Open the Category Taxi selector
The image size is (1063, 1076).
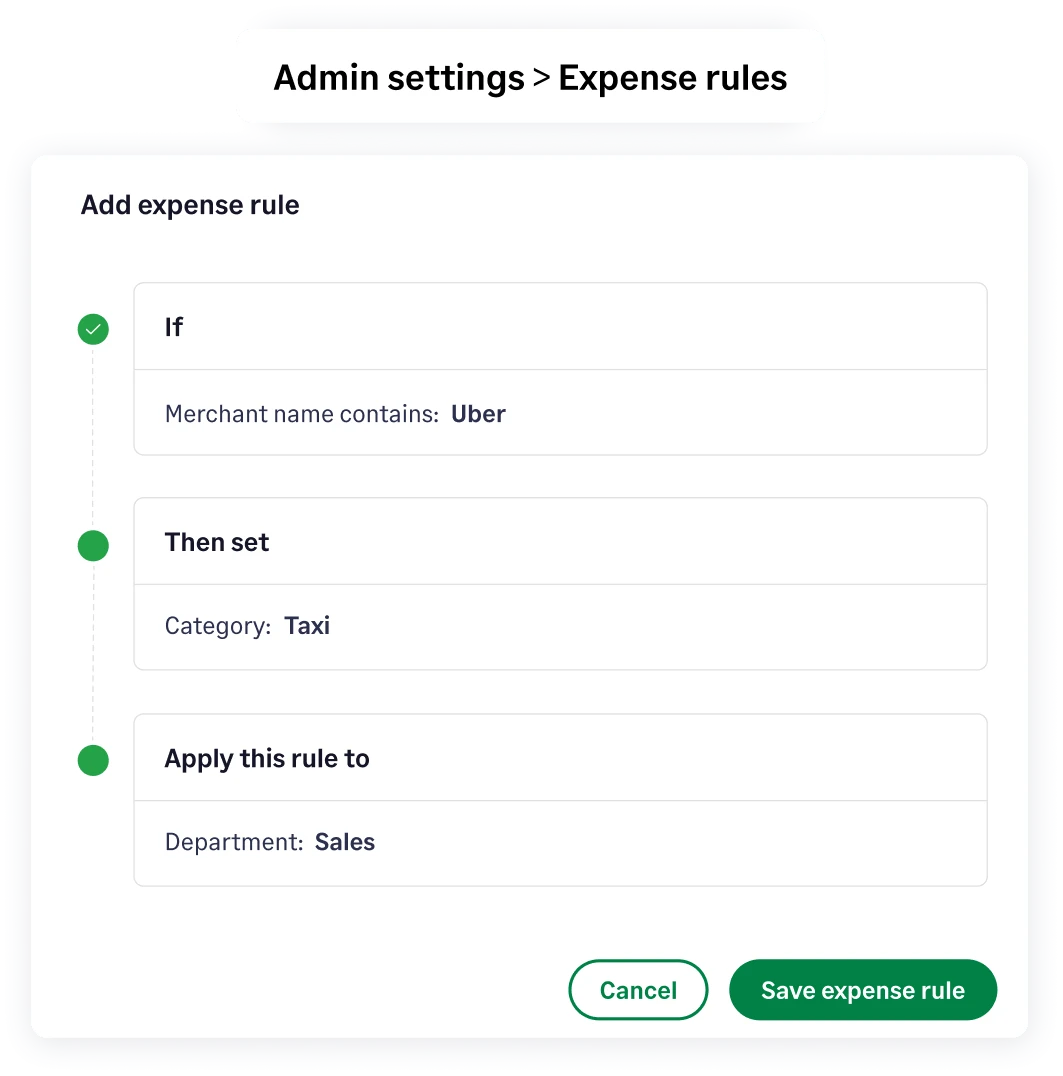point(307,626)
